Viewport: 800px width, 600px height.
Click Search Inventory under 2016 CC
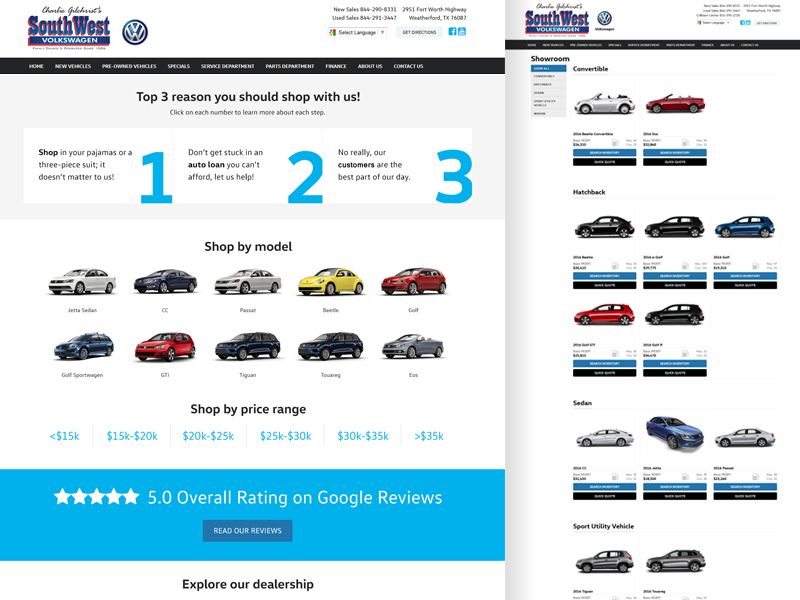click(x=605, y=487)
